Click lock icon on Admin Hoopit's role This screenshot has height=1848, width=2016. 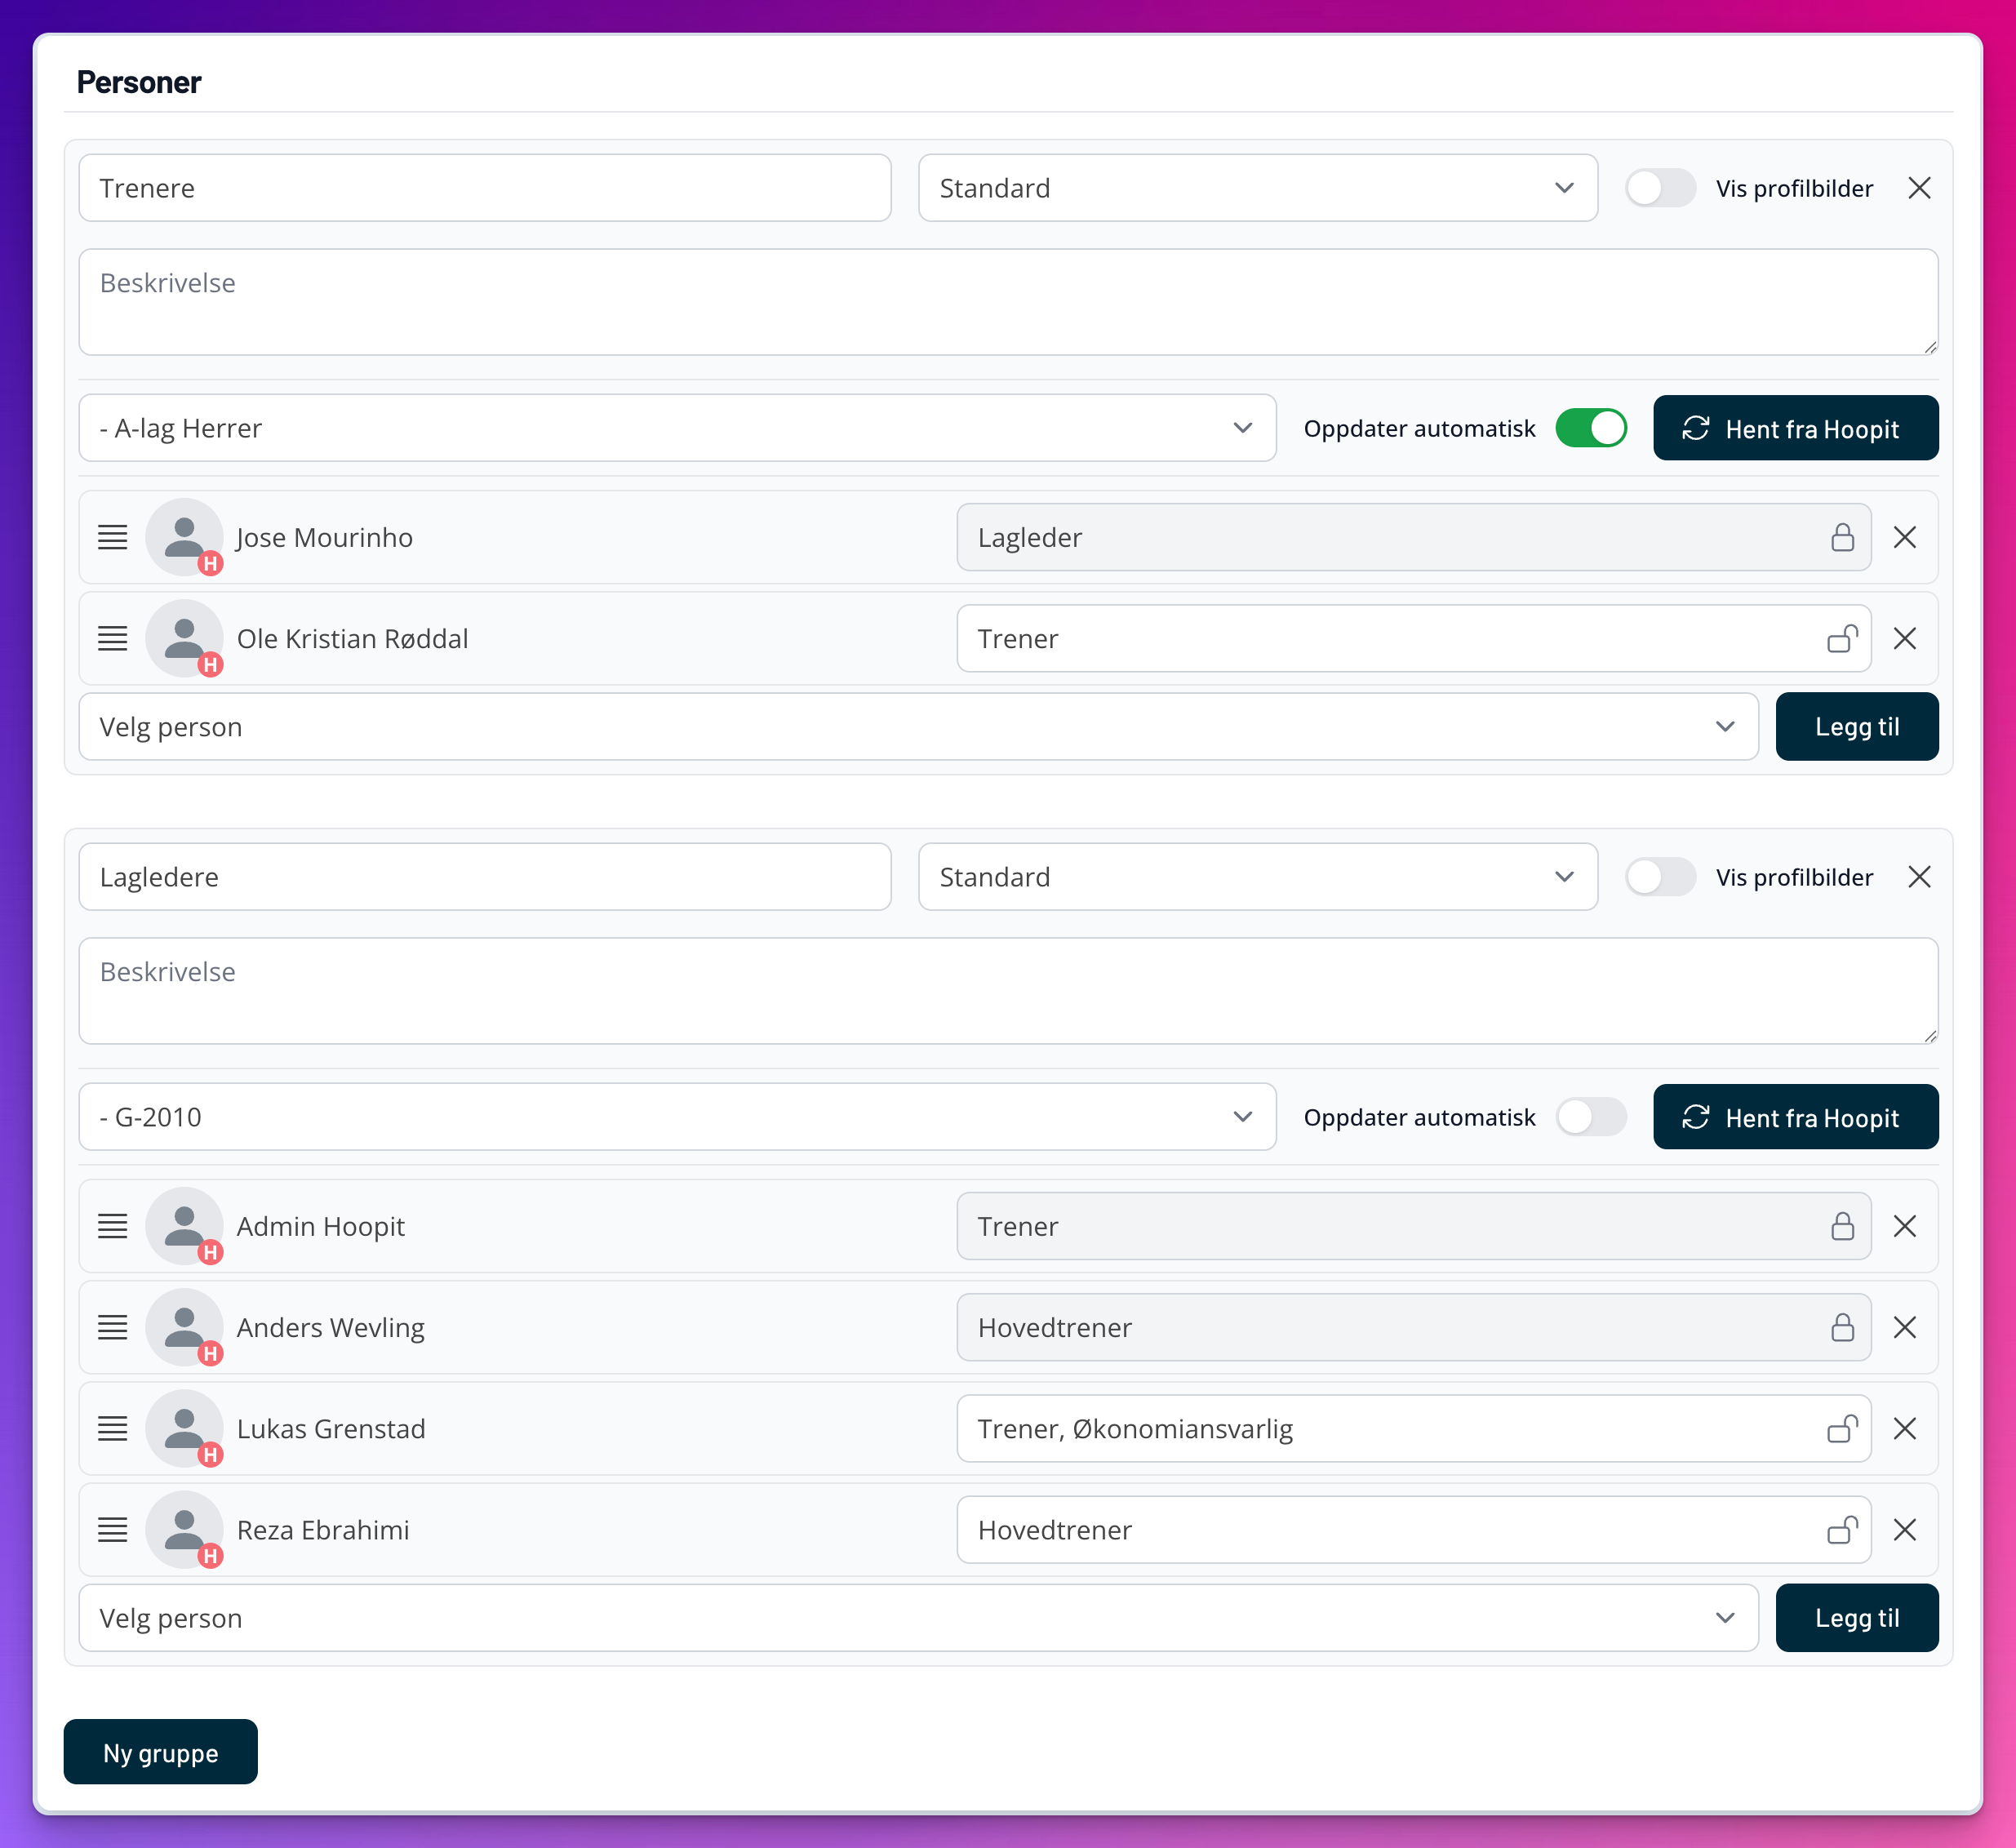1842,1226
